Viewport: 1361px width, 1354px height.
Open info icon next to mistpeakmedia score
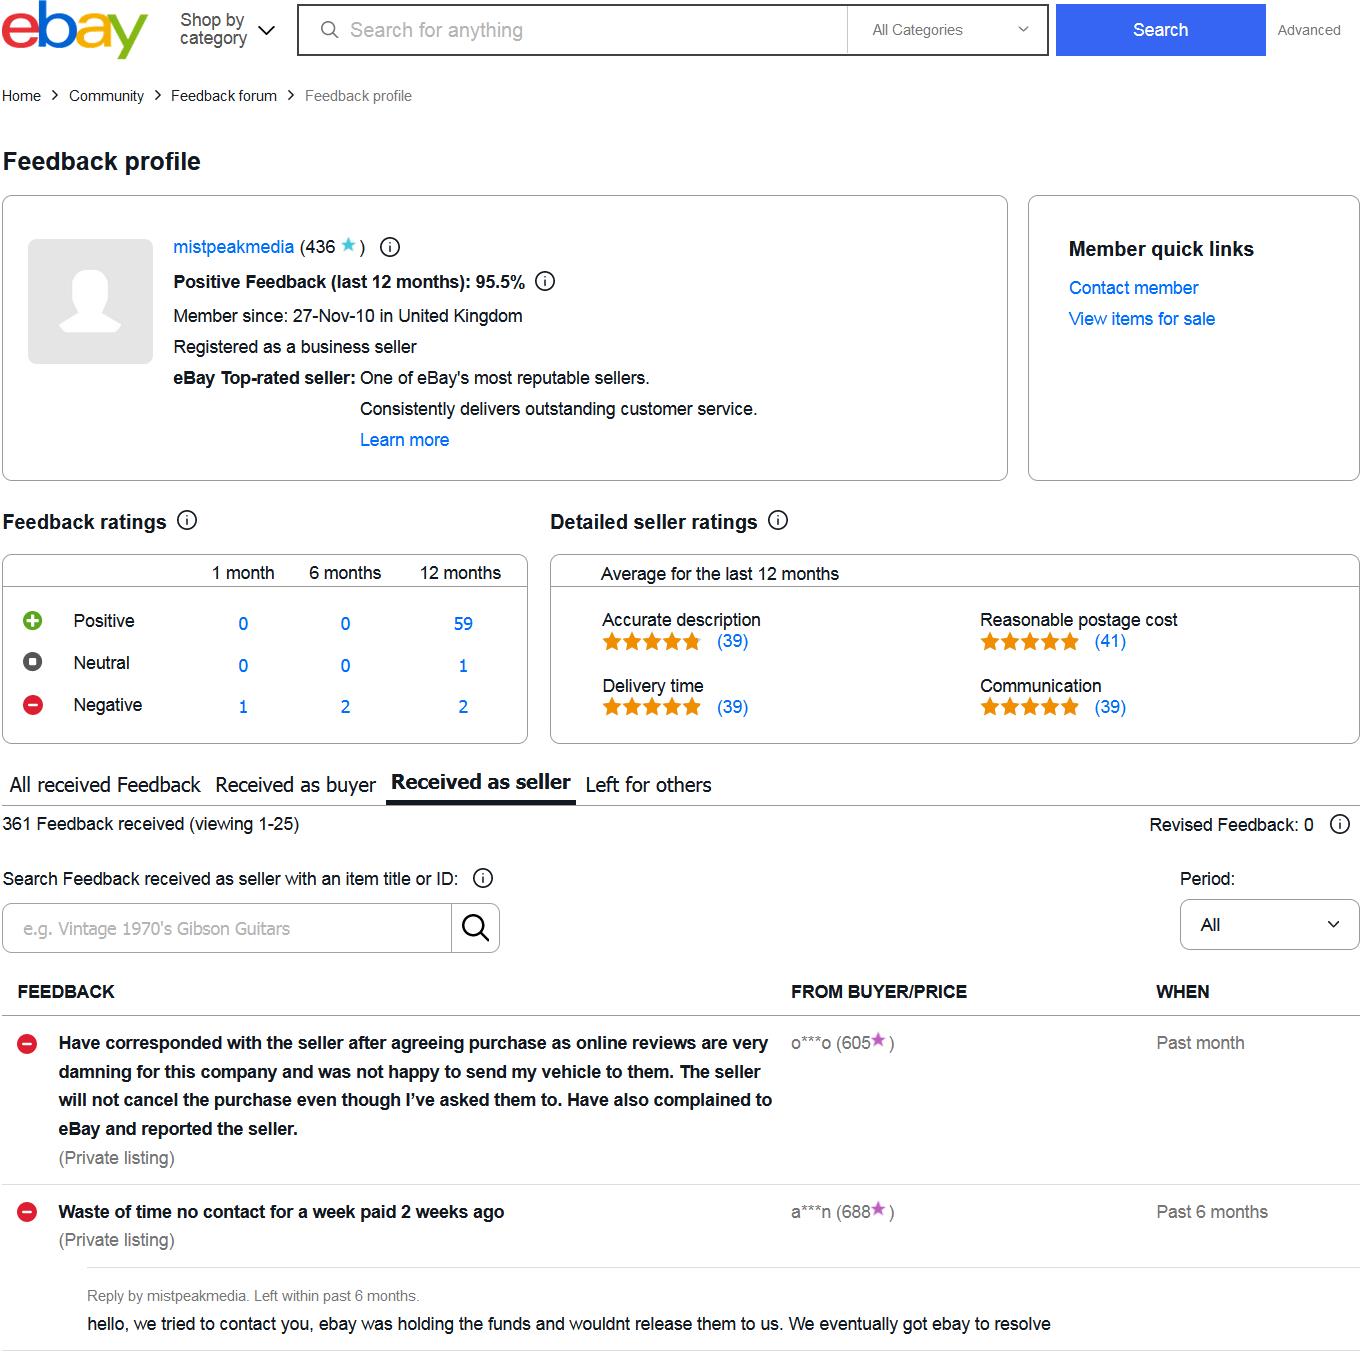[x=391, y=247]
